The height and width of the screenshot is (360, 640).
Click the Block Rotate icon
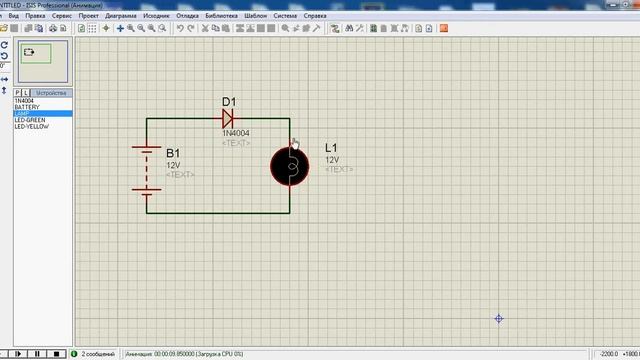(260, 28)
